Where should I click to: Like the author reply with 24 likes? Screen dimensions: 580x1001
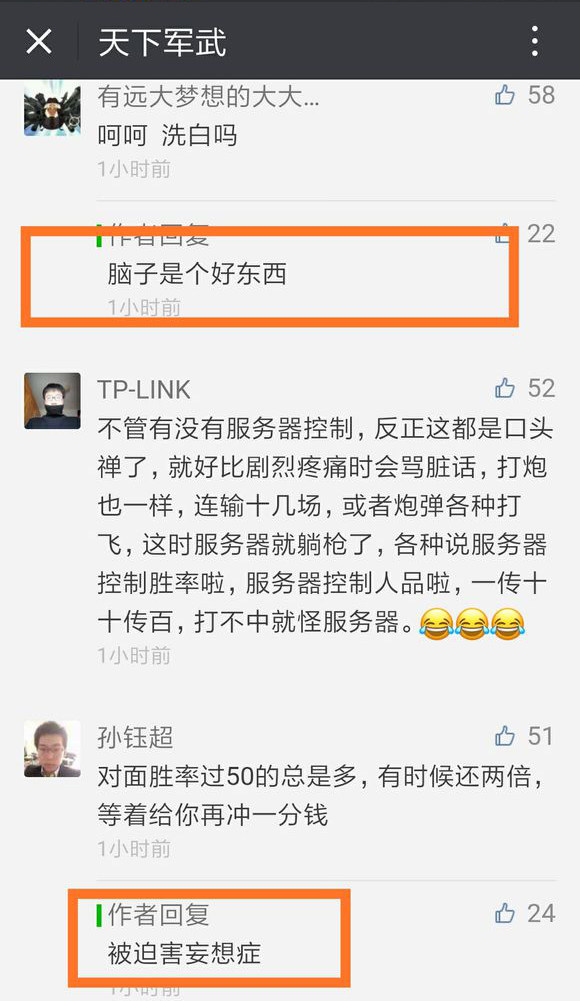505,914
